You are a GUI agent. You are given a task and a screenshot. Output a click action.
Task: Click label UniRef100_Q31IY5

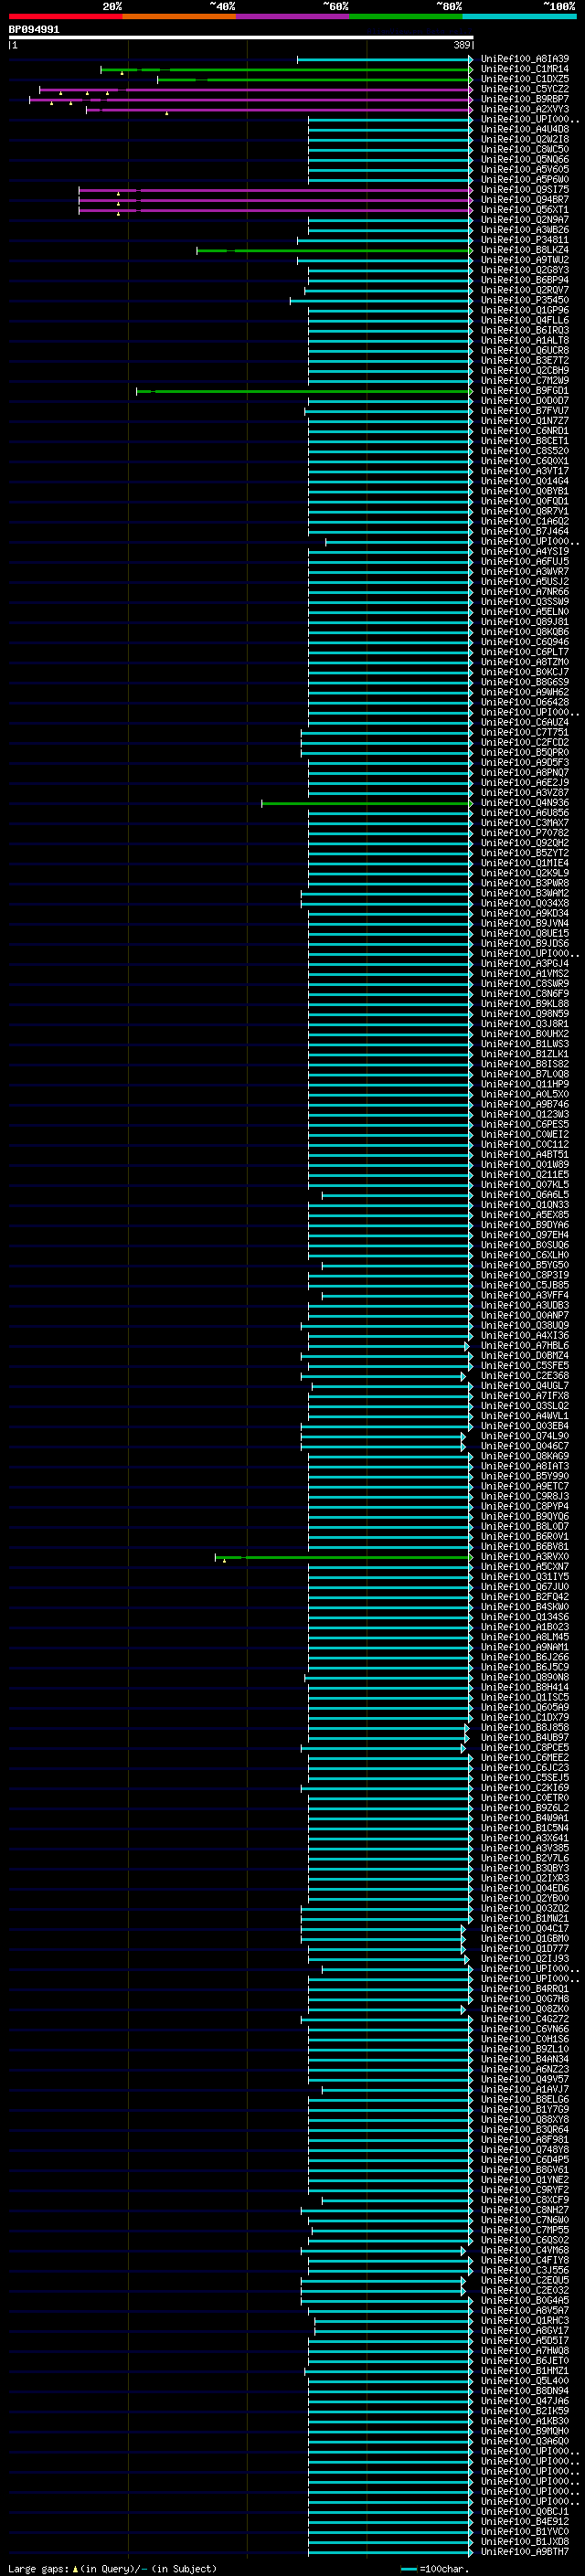coord(525,1577)
